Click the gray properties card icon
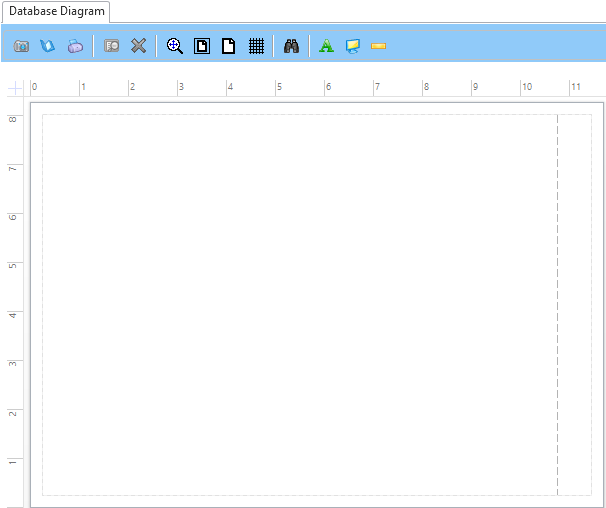Image resolution: width=606 pixels, height=508 pixels. coord(112,46)
